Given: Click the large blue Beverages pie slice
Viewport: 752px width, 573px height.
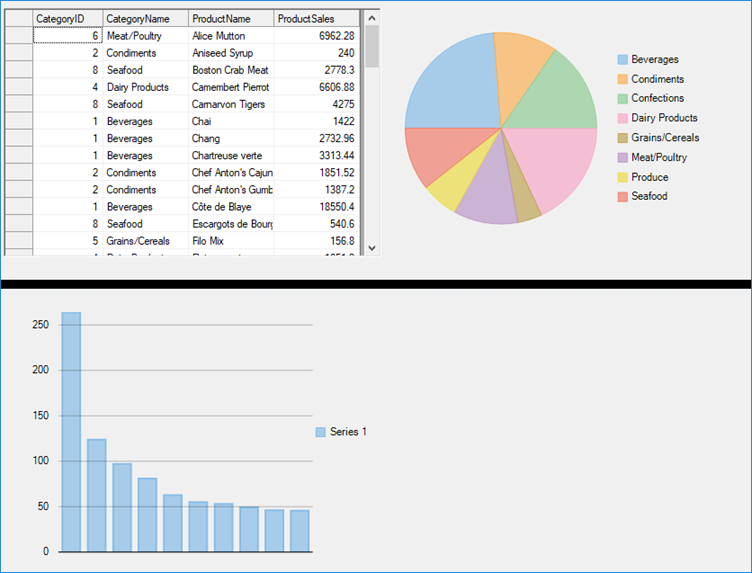Looking at the screenshot, I should tap(450, 85).
